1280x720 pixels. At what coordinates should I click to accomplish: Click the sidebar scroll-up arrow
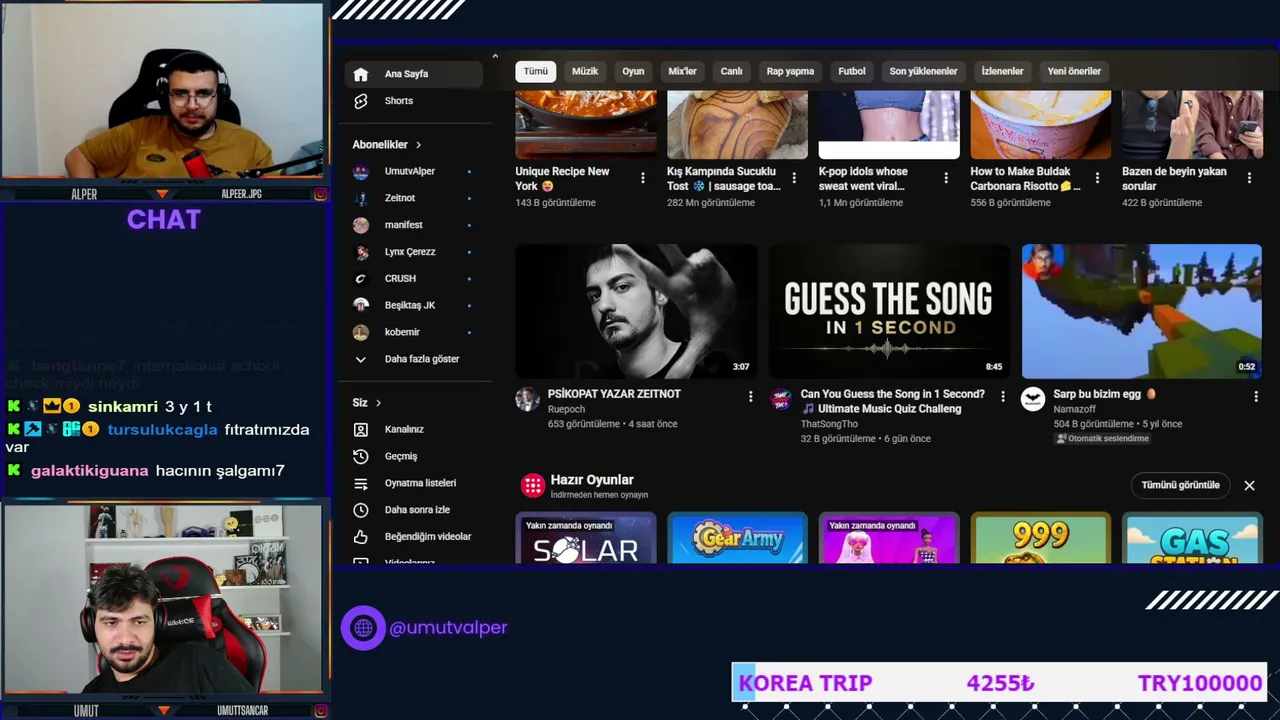click(494, 57)
